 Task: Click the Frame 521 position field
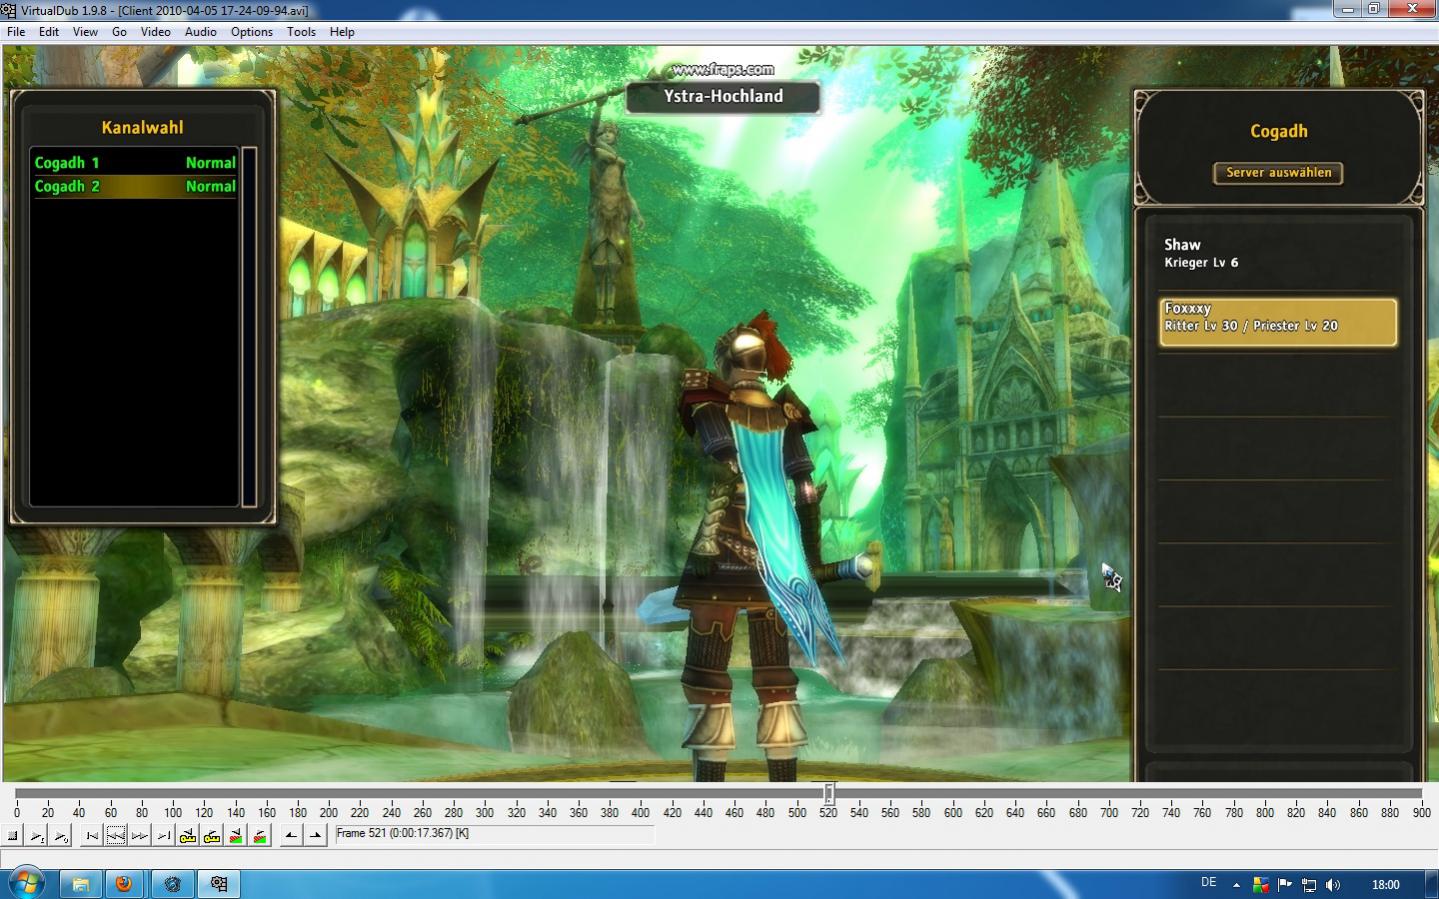point(494,834)
